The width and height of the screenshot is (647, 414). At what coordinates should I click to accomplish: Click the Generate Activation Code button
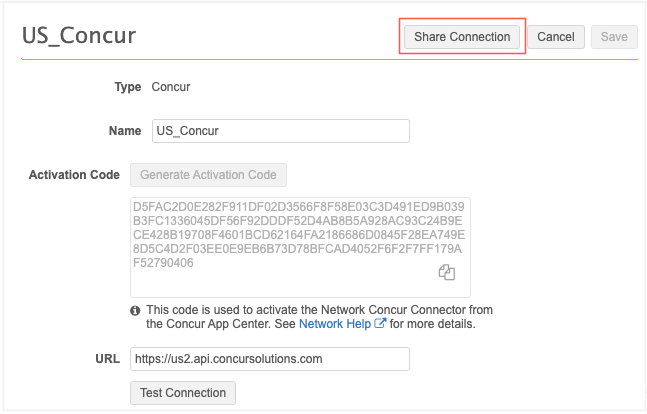[x=208, y=175]
